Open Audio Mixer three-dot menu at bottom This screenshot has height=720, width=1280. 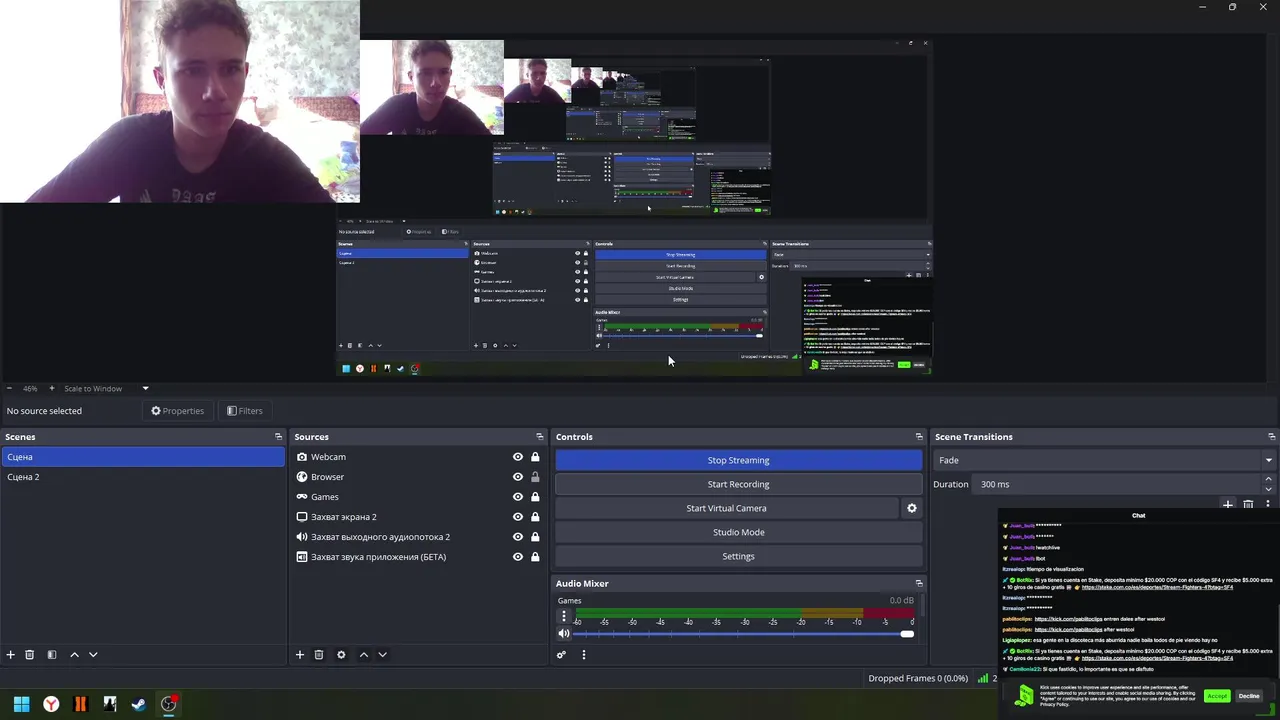coord(584,655)
